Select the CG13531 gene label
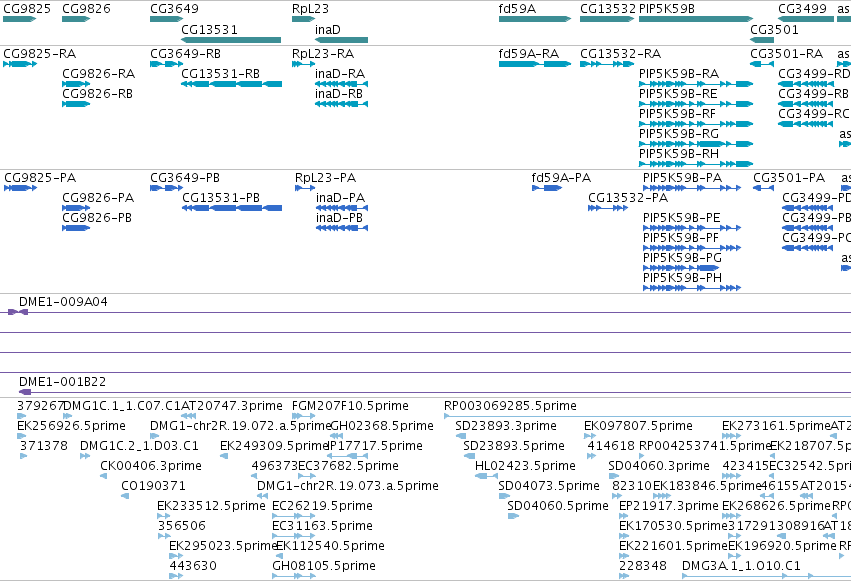The height and width of the screenshot is (581, 851). [x=209, y=29]
